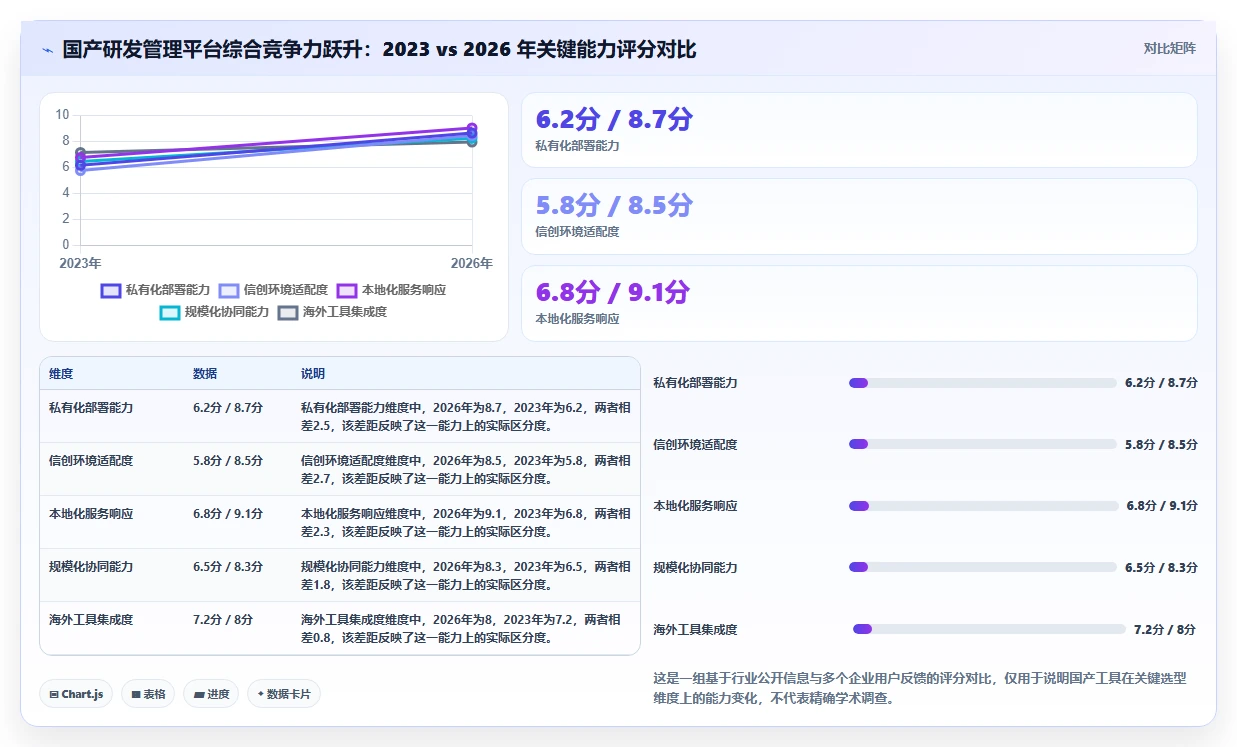Image resolution: width=1237 pixels, height=747 pixels.
Task: Toggle 私有化部署能力 legend swatch in chart
Action: click(x=111, y=290)
